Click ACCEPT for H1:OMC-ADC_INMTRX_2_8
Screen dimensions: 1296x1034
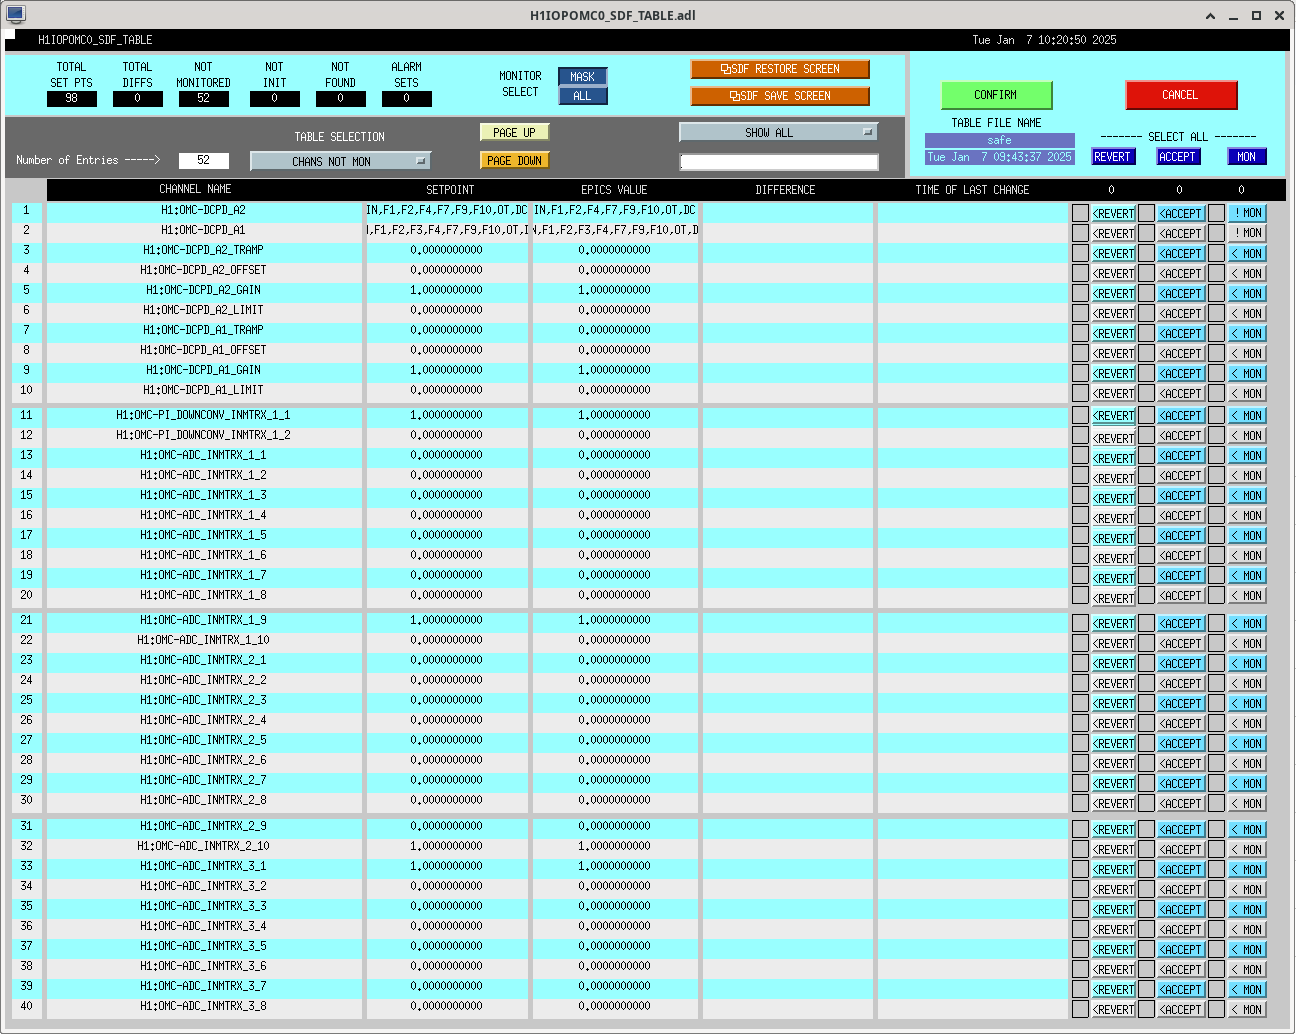coord(1180,803)
